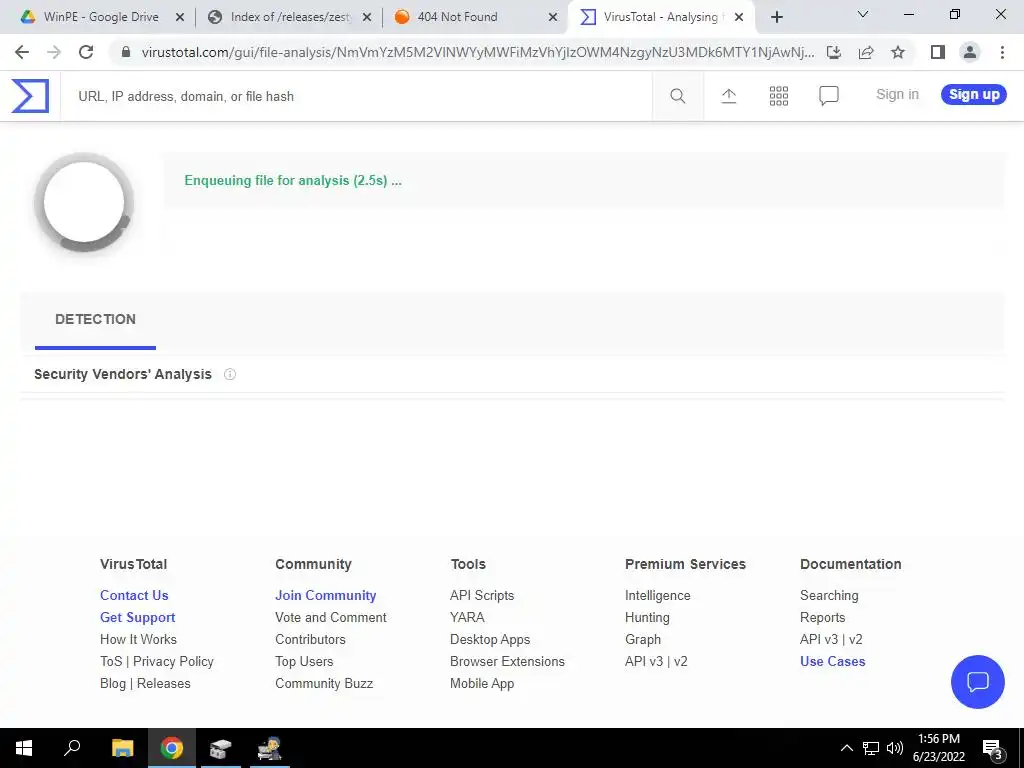1024x768 pixels.
Task: Open the Reports documentation link
Action: (822, 617)
